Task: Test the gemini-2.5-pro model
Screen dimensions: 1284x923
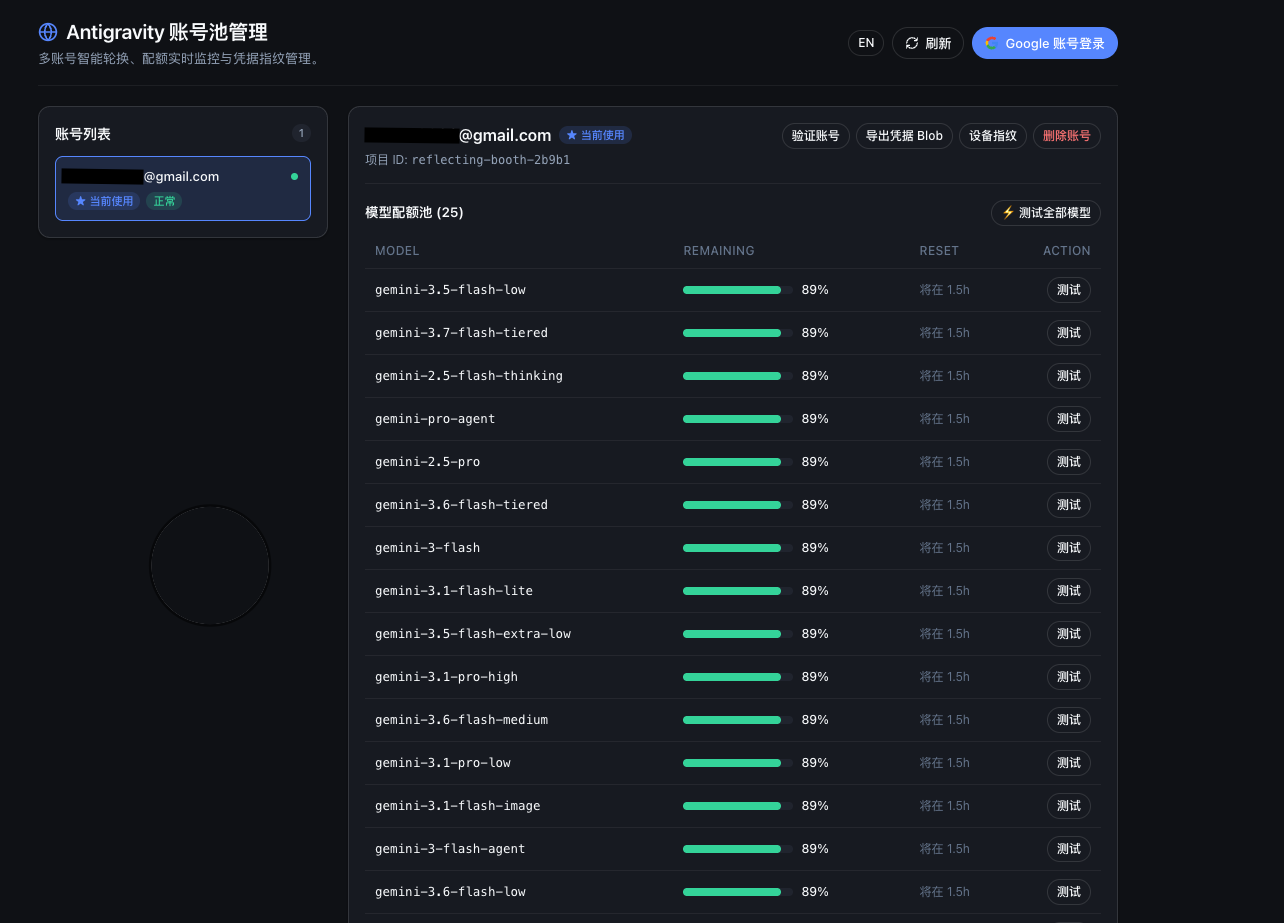Action: 1069,462
